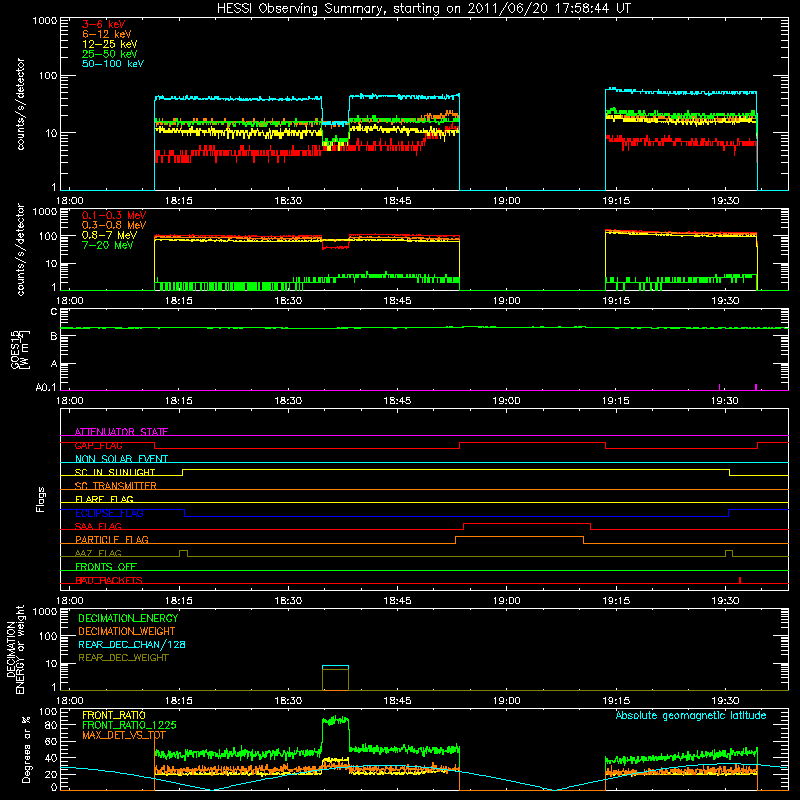The height and width of the screenshot is (800, 800).
Task: Click the MAX_DET_VS_TOT legend label
Action: click(124, 735)
